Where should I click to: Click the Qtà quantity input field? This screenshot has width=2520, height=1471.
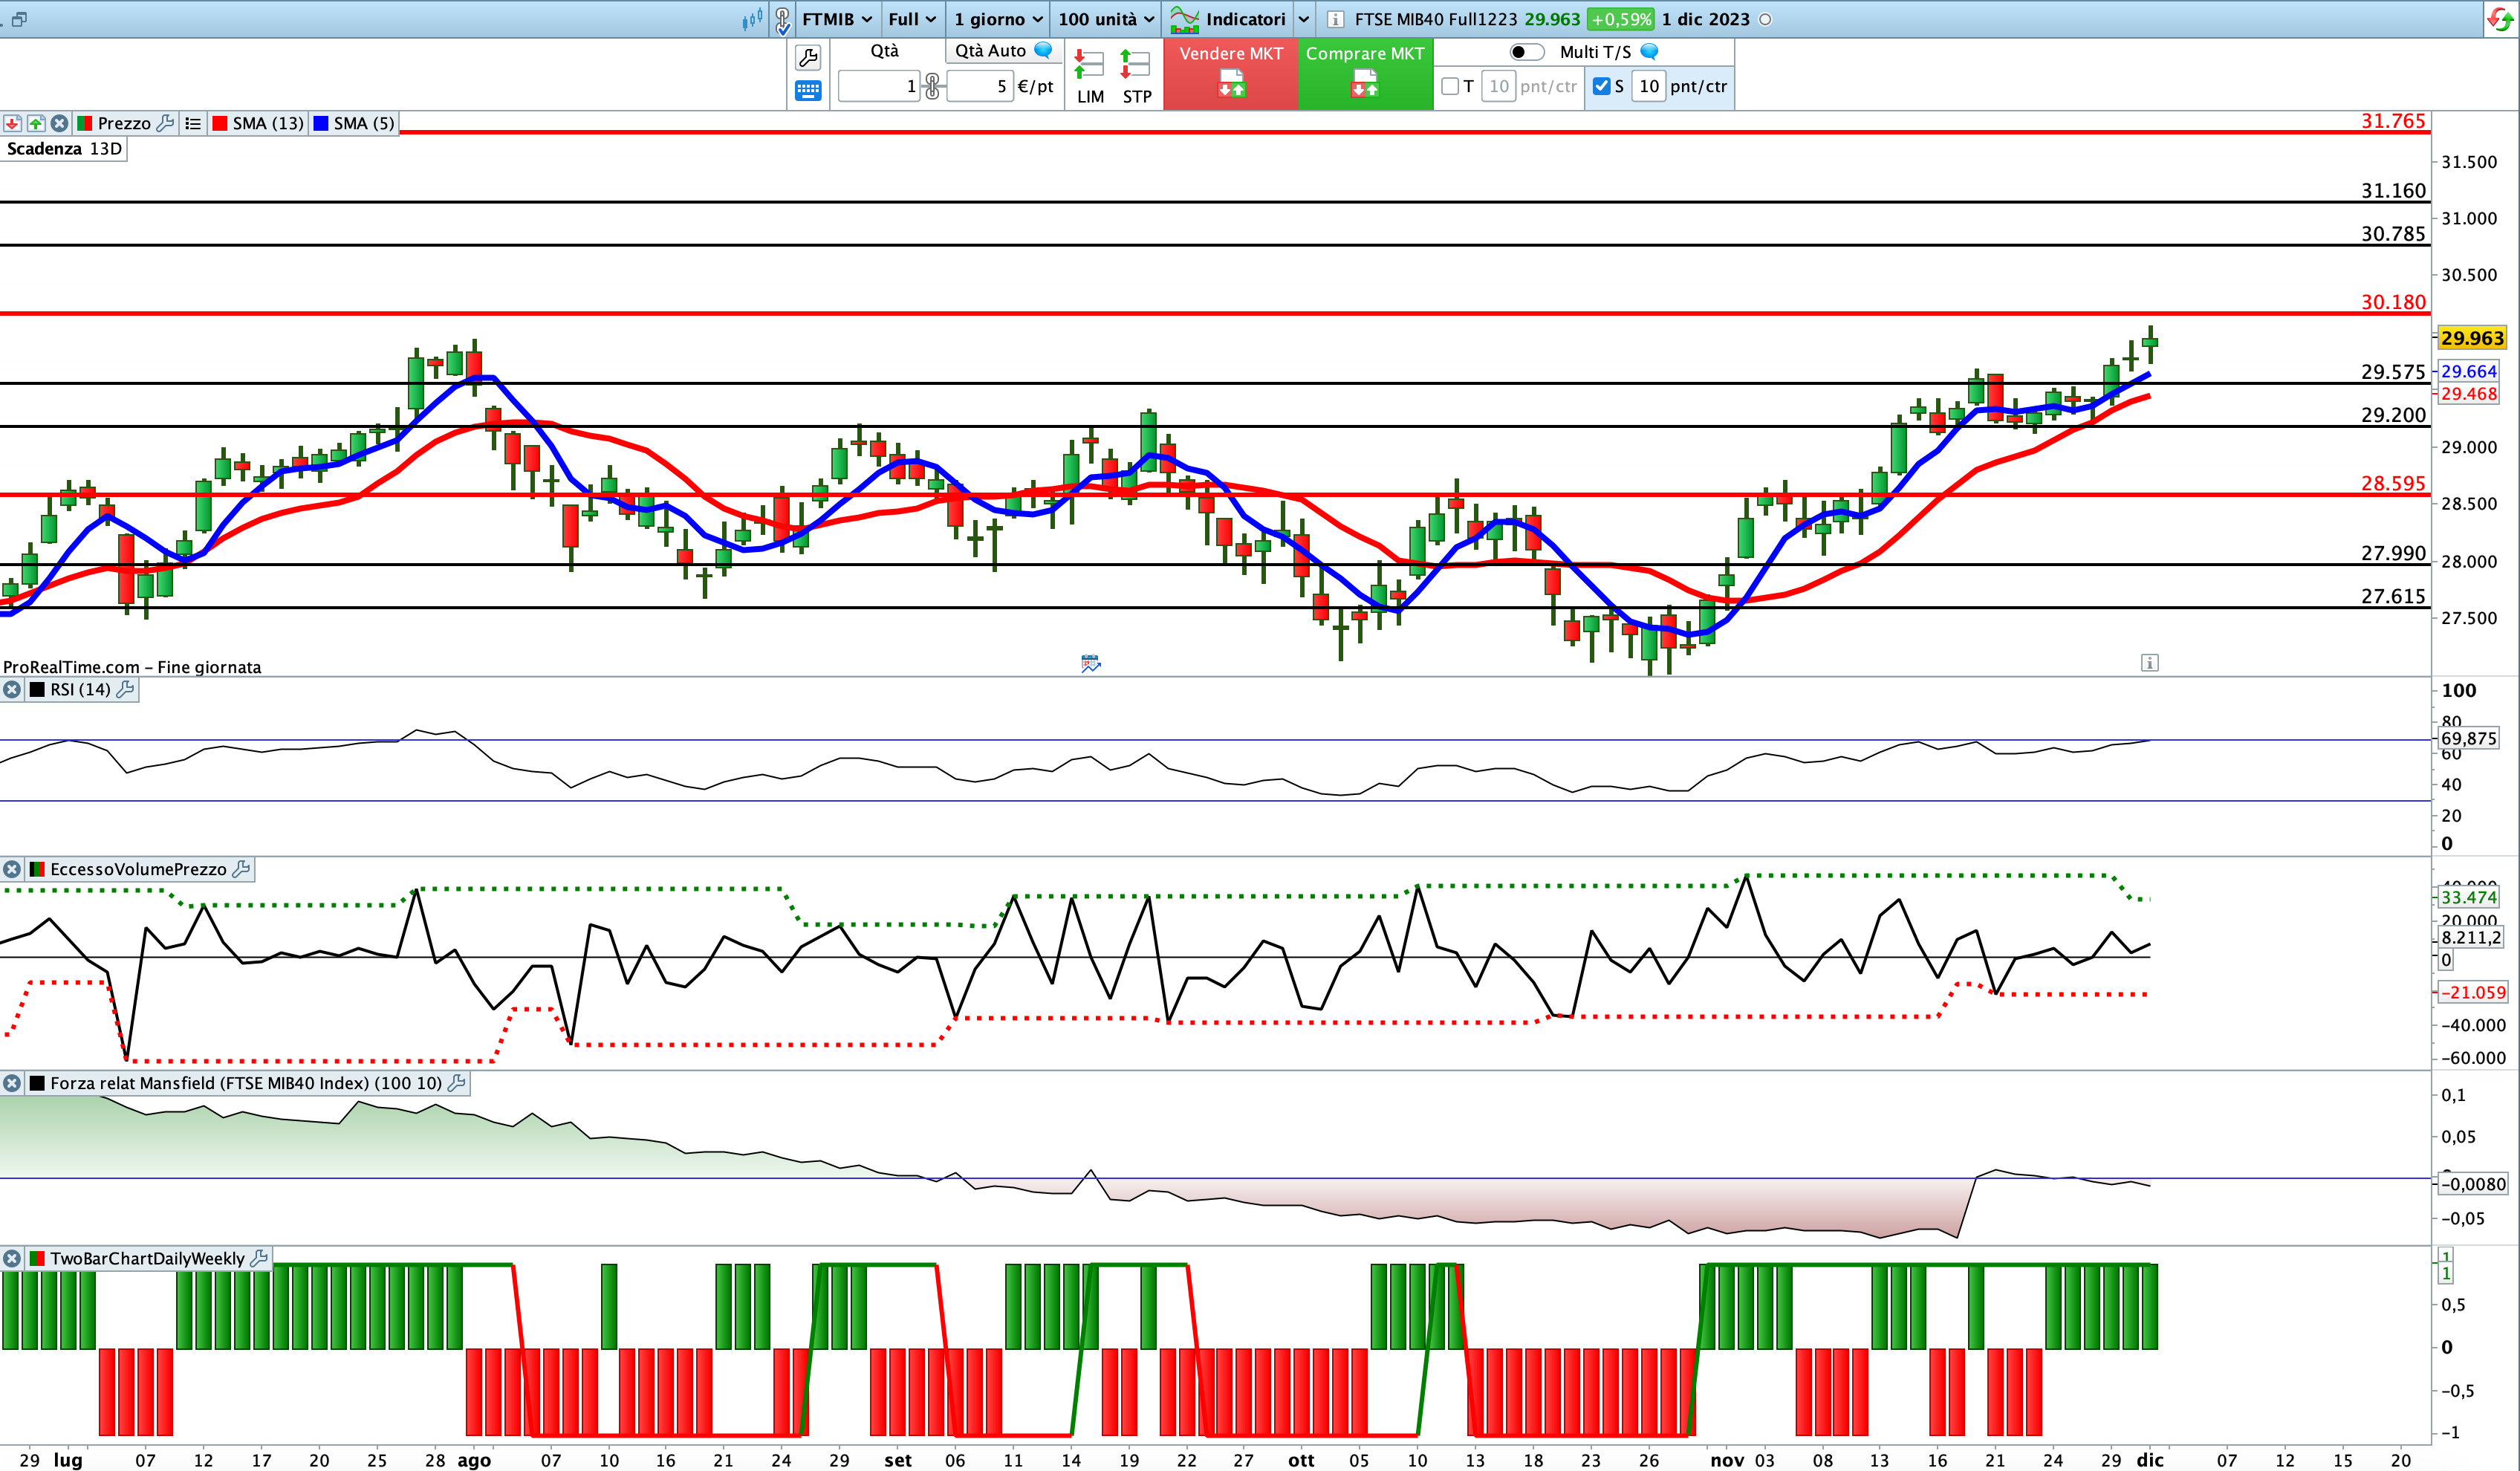click(878, 87)
